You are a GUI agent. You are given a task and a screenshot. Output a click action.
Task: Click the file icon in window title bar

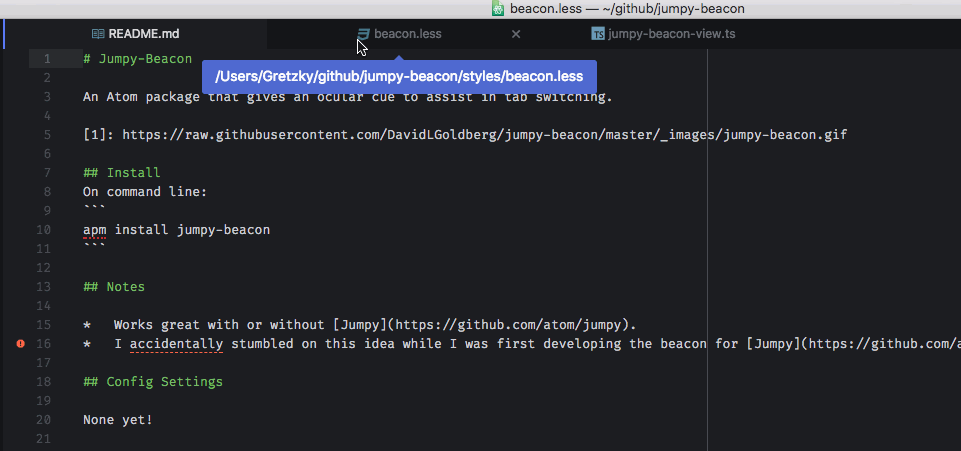coord(498,9)
